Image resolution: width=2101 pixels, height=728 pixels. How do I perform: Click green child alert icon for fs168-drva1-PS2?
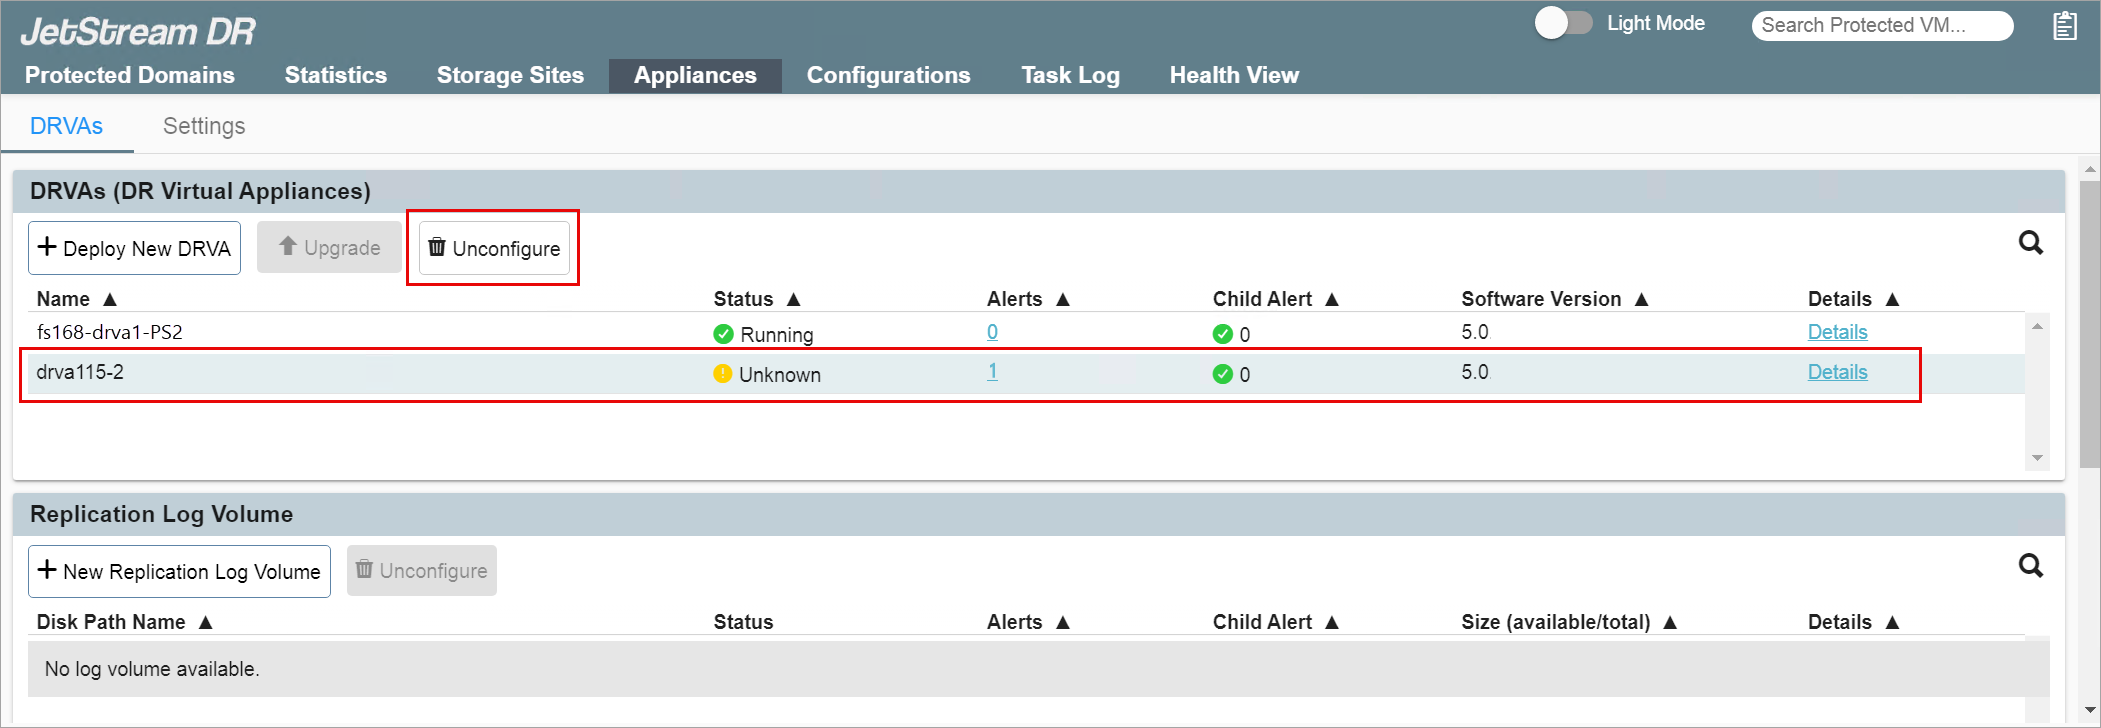1222,334
